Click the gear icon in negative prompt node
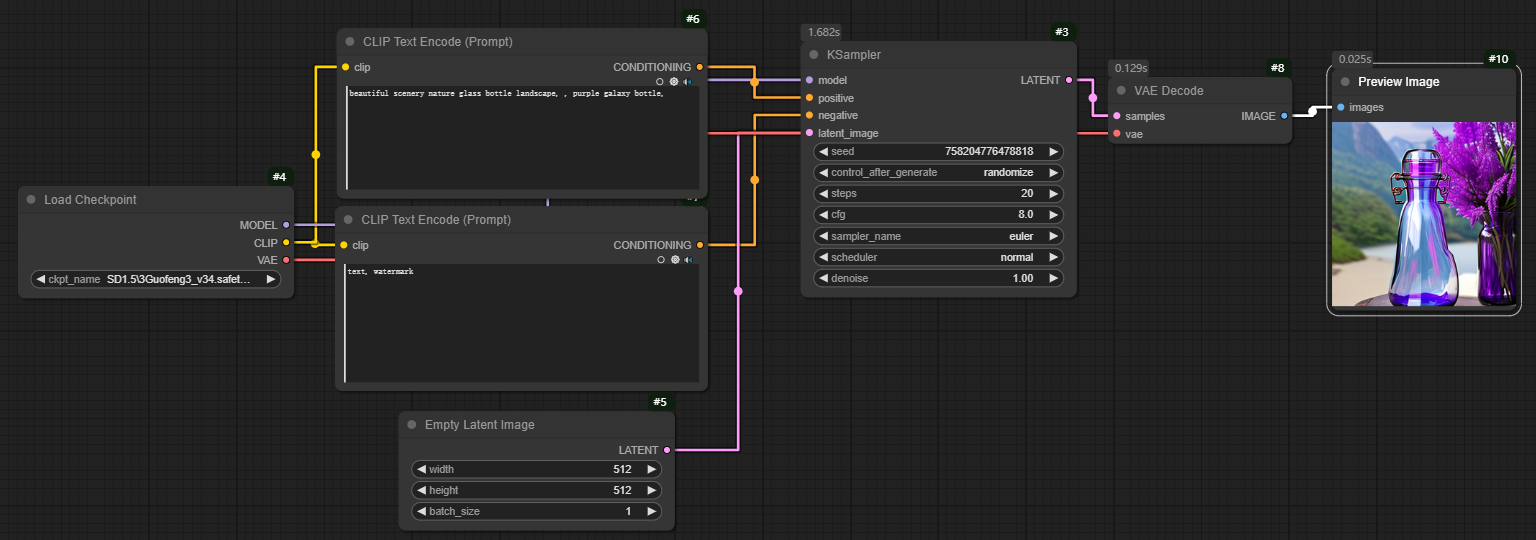Screen dimensions: 1536x540 click(674, 259)
